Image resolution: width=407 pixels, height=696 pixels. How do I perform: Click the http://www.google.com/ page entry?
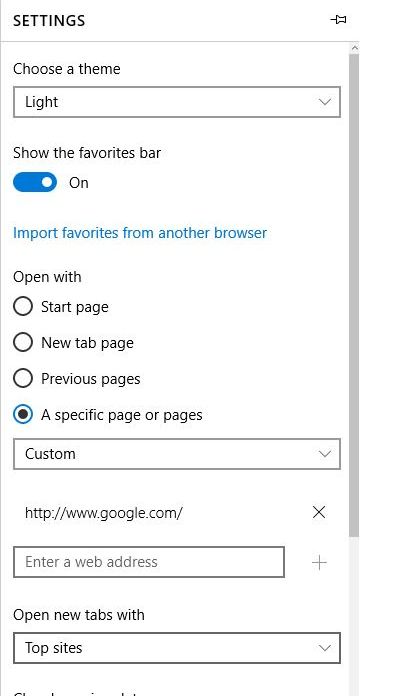[104, 513]
